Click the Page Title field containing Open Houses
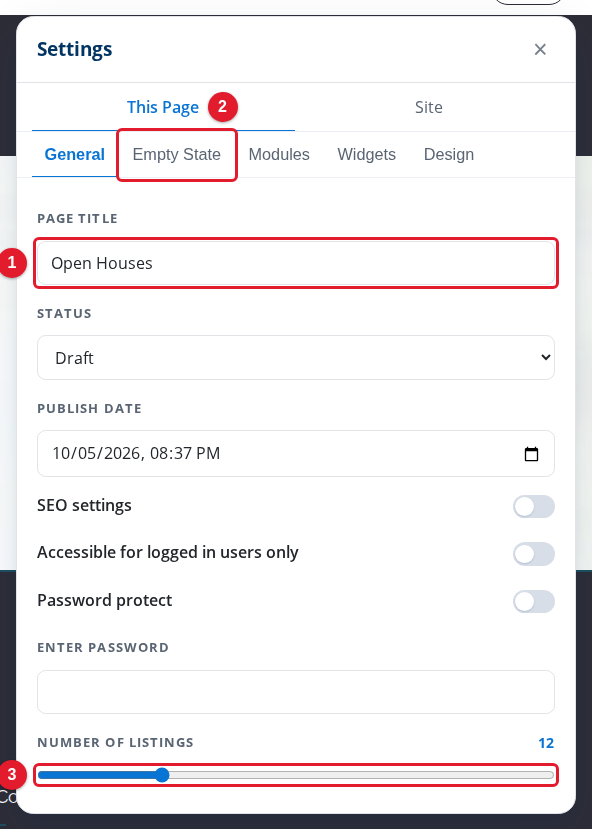The image size is (592, 829). [x=296, y=263]
